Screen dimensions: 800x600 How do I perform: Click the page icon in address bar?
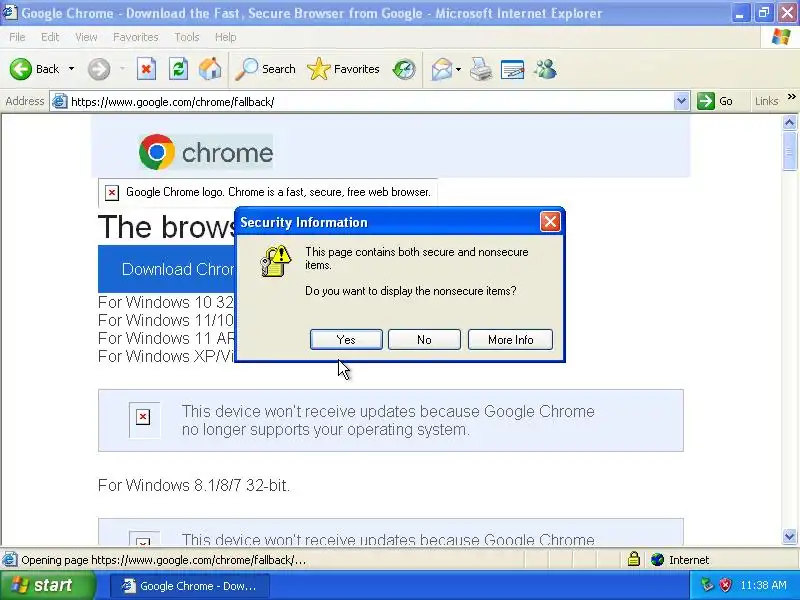(x=60, y=101)
